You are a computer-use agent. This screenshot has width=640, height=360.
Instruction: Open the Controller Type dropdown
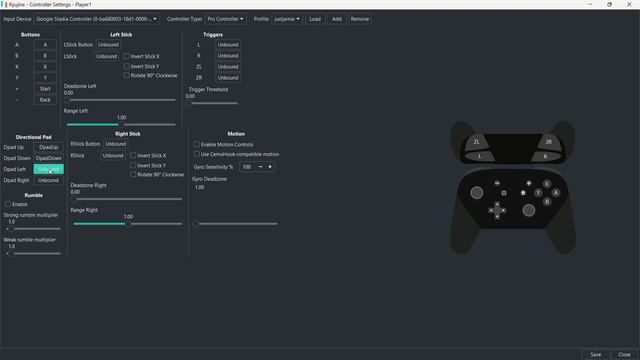point(225,19)
